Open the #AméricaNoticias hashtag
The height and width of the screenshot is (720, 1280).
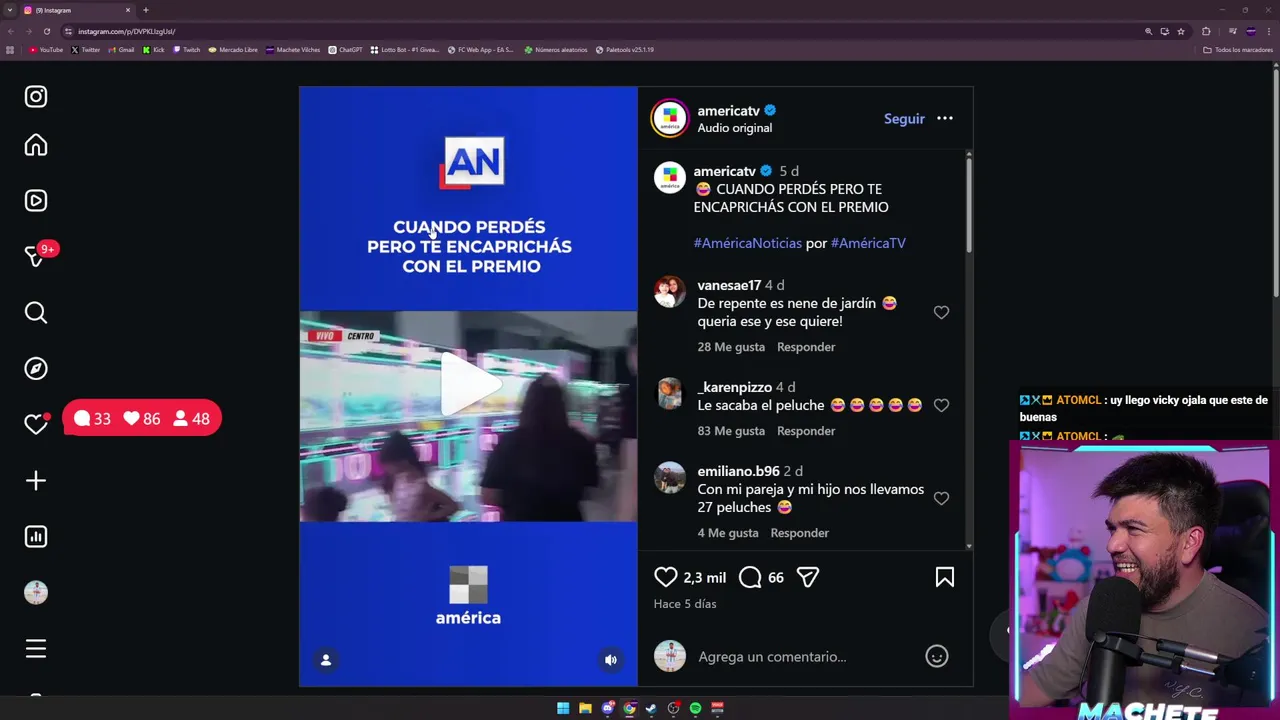[x=748, y=243]
